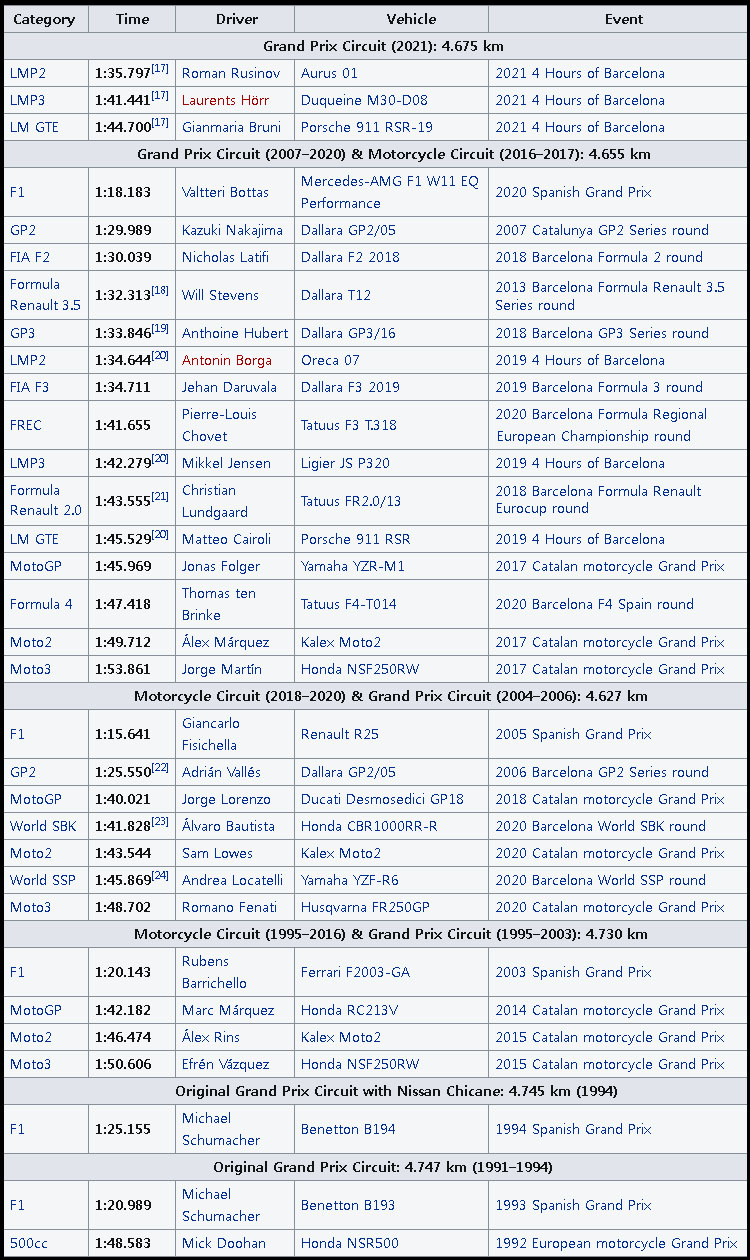Select the Mick Doohan rider link
Viewport: 750px width, 1260px height.
point(224,1243)
